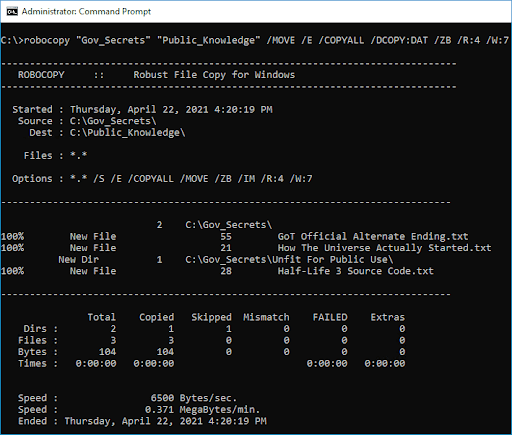Click the robocopy command line text

pos(255,40)
